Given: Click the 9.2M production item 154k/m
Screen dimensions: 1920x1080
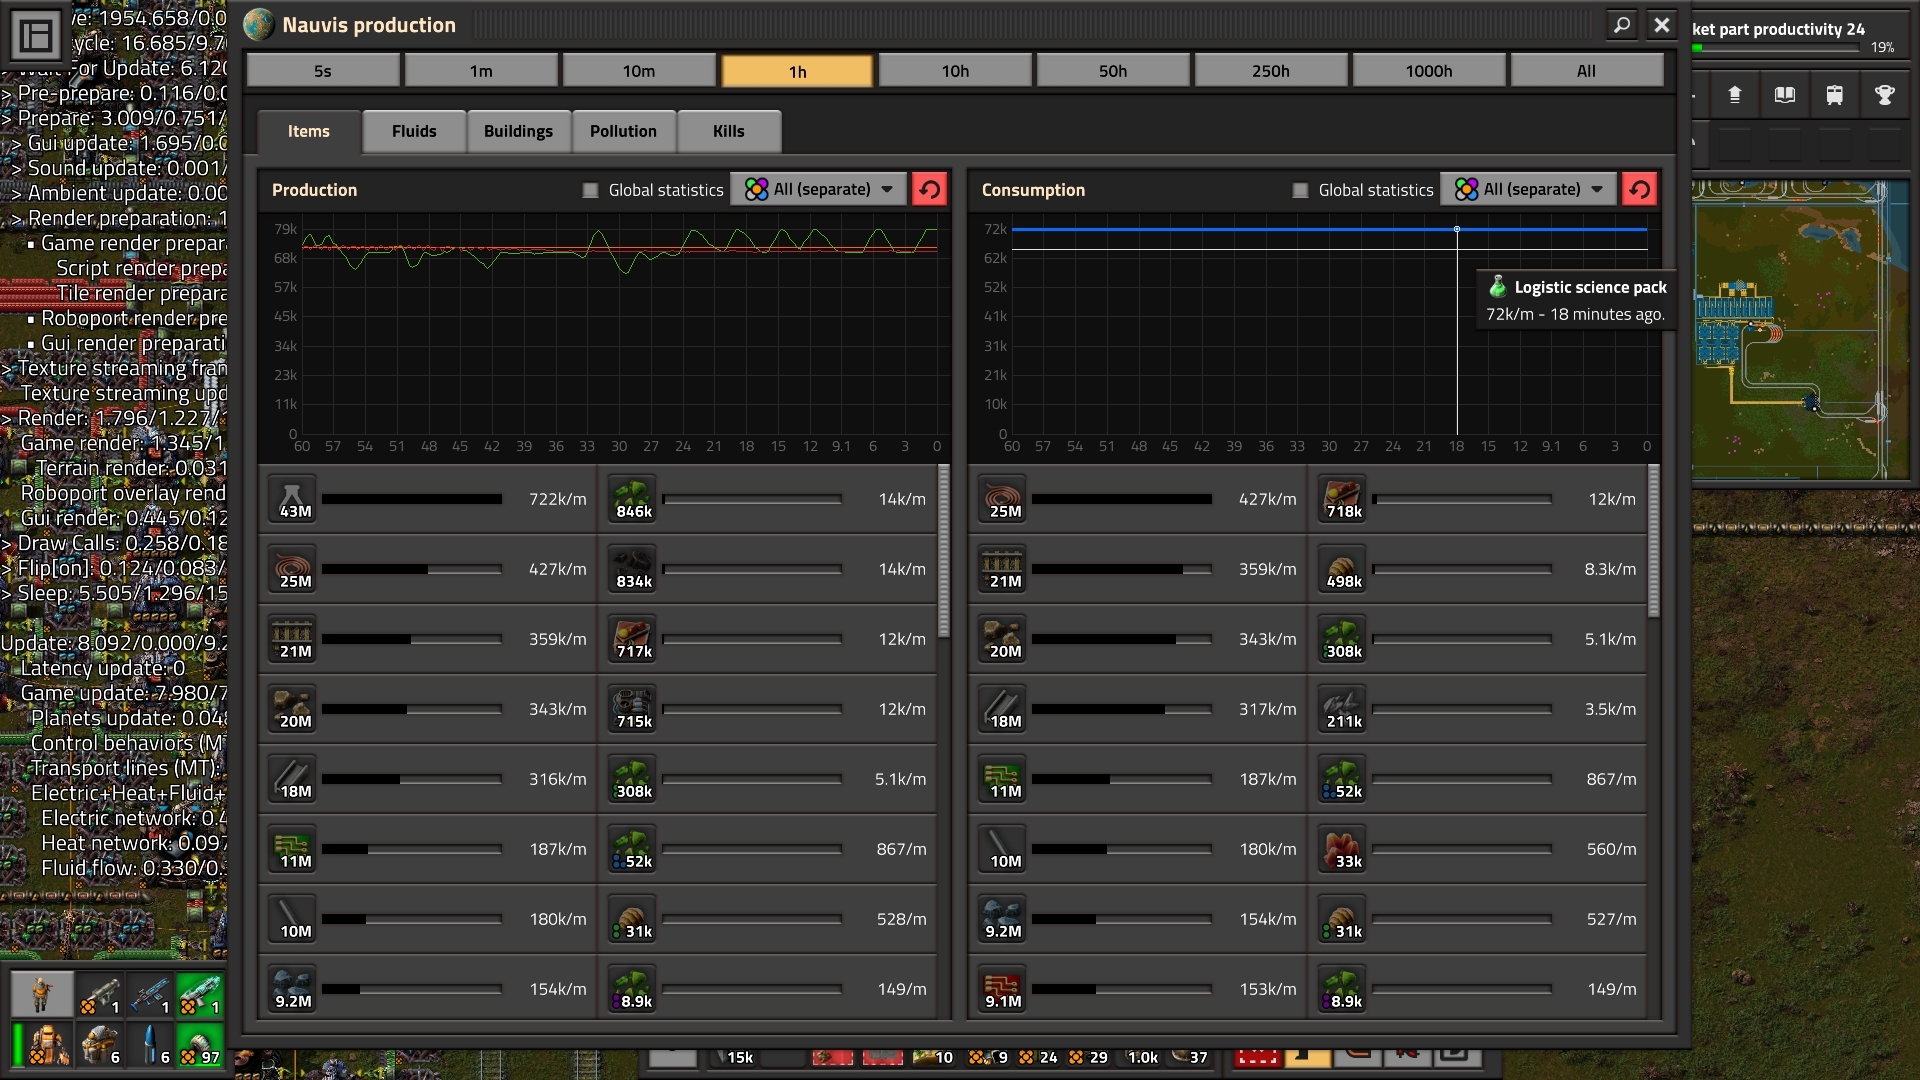Looking at the screenshot, I should point(293,989).
